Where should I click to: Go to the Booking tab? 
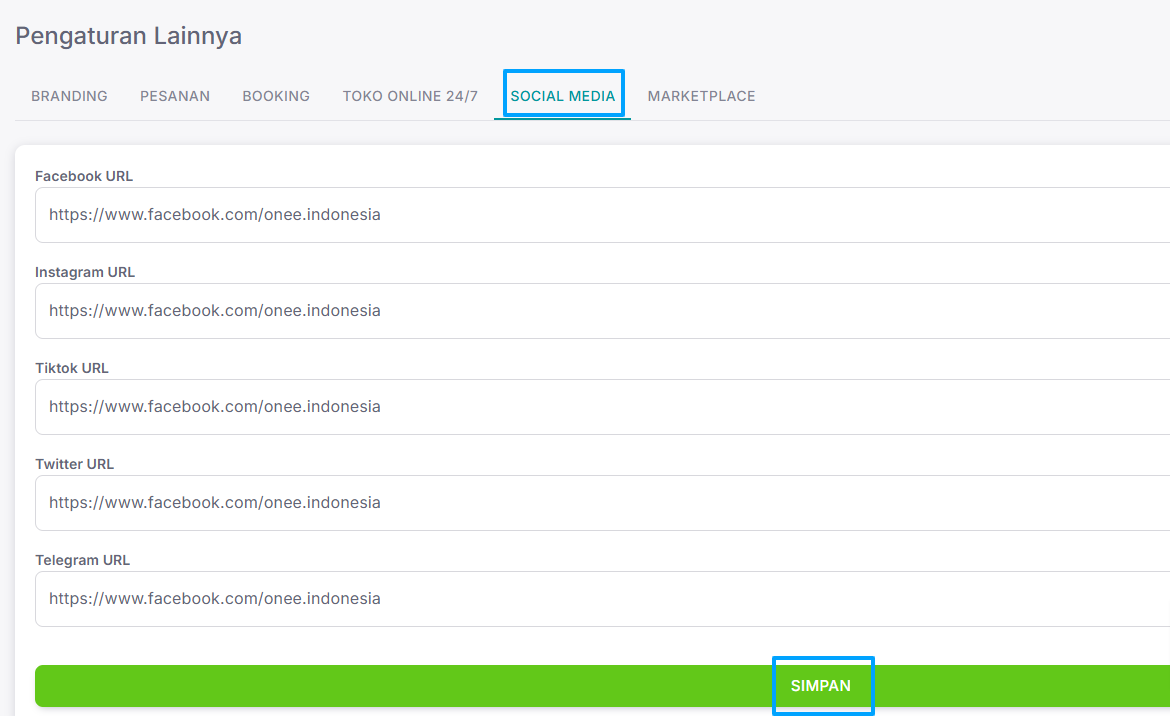click(276, 96)
